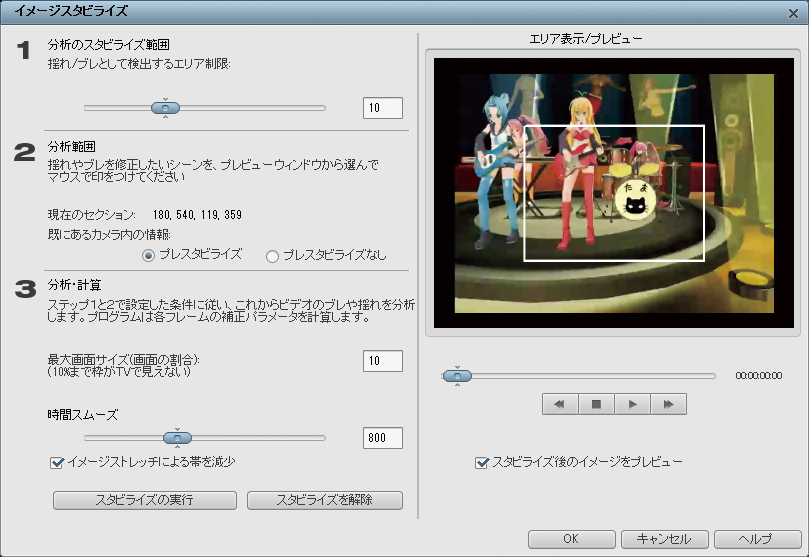Viewport: 809px width, 557px height.
Task: Click the stop playback button
Action: click(596, 404)
